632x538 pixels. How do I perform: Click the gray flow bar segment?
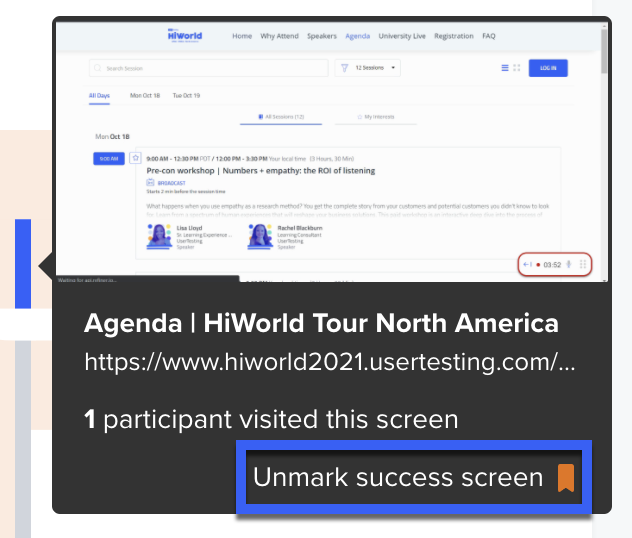[23, 439]
